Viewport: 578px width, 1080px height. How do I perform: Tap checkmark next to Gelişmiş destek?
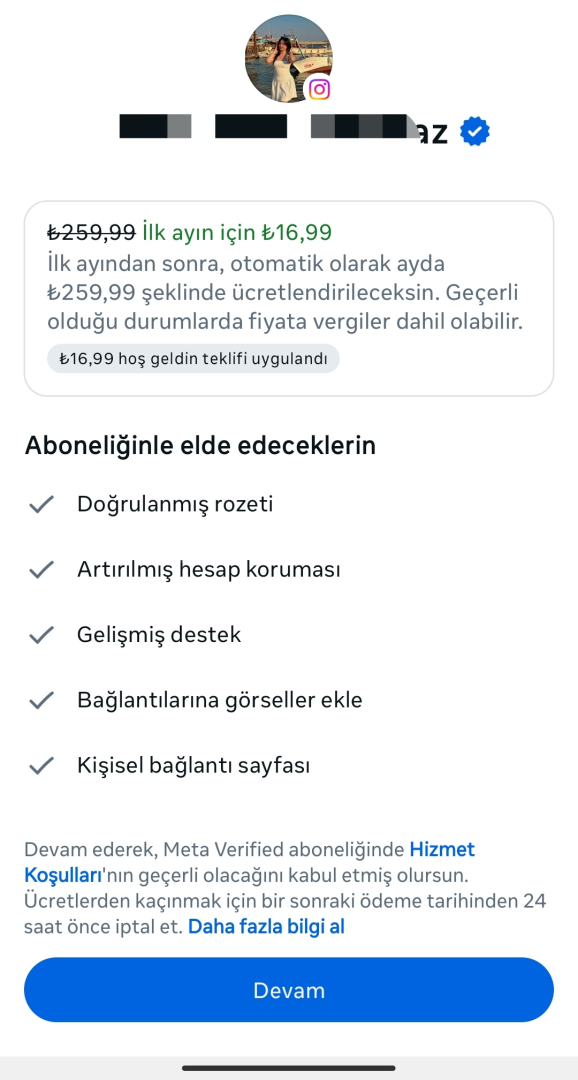[41, 635]
